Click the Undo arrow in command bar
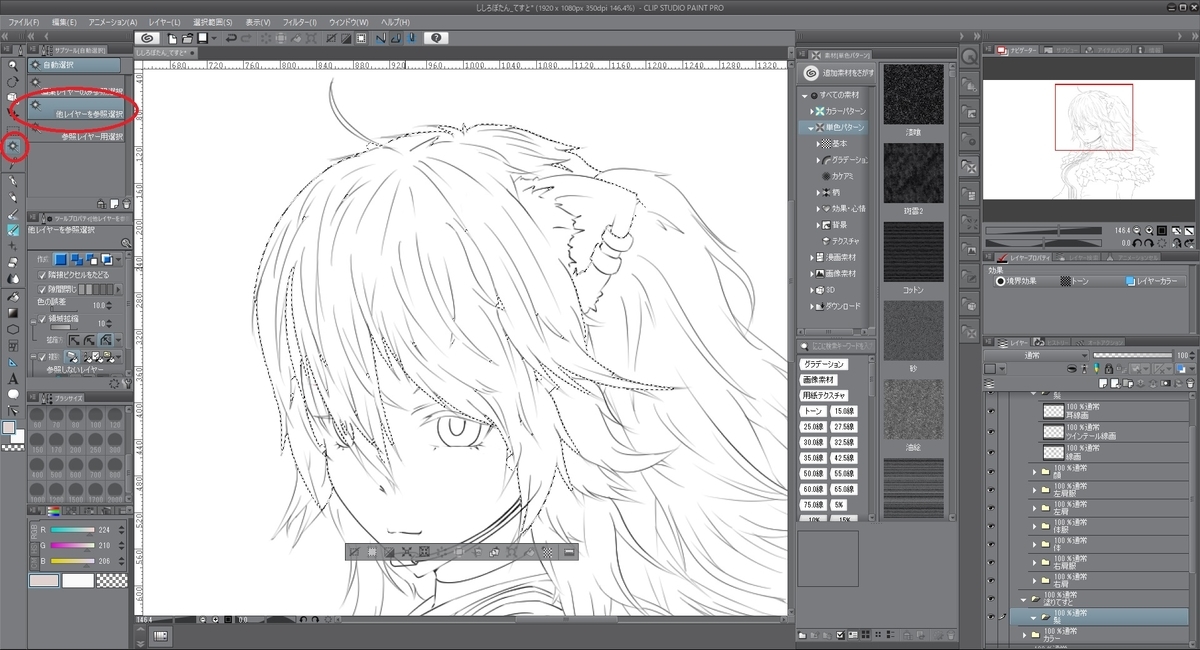The image size is (1200, 650). (231, 38)
